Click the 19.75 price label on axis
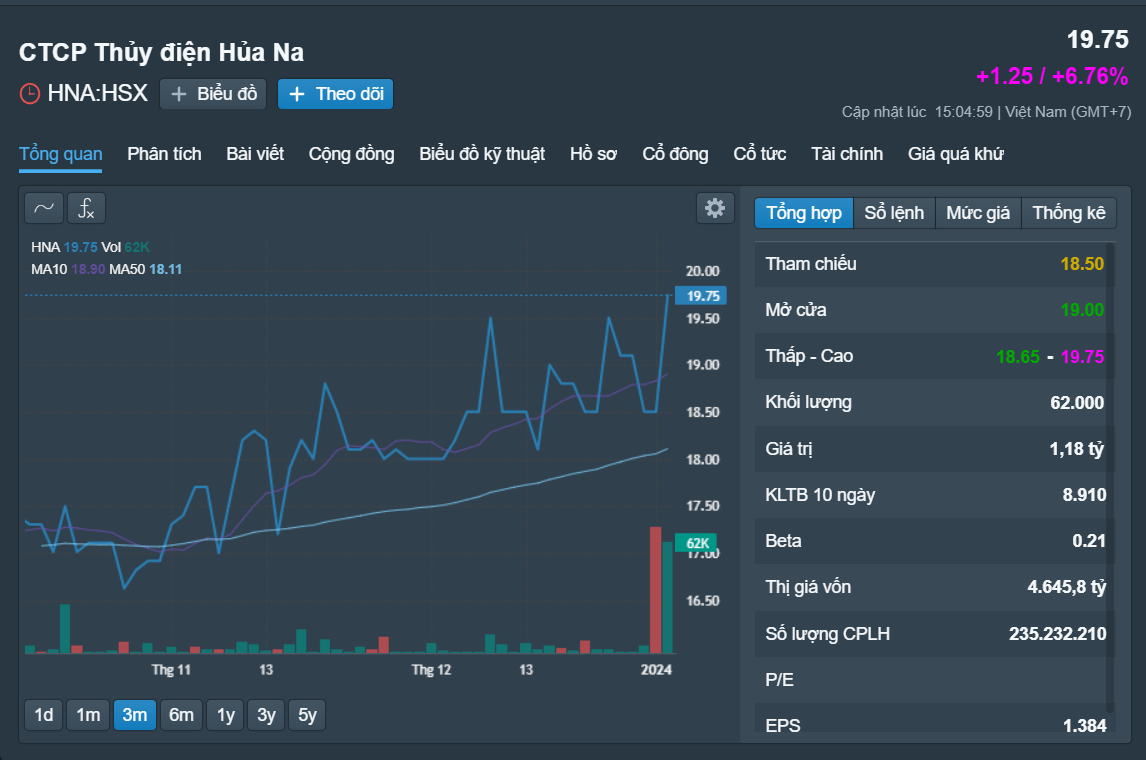The width and height of the screenshot is (1146, 760). 701,296
